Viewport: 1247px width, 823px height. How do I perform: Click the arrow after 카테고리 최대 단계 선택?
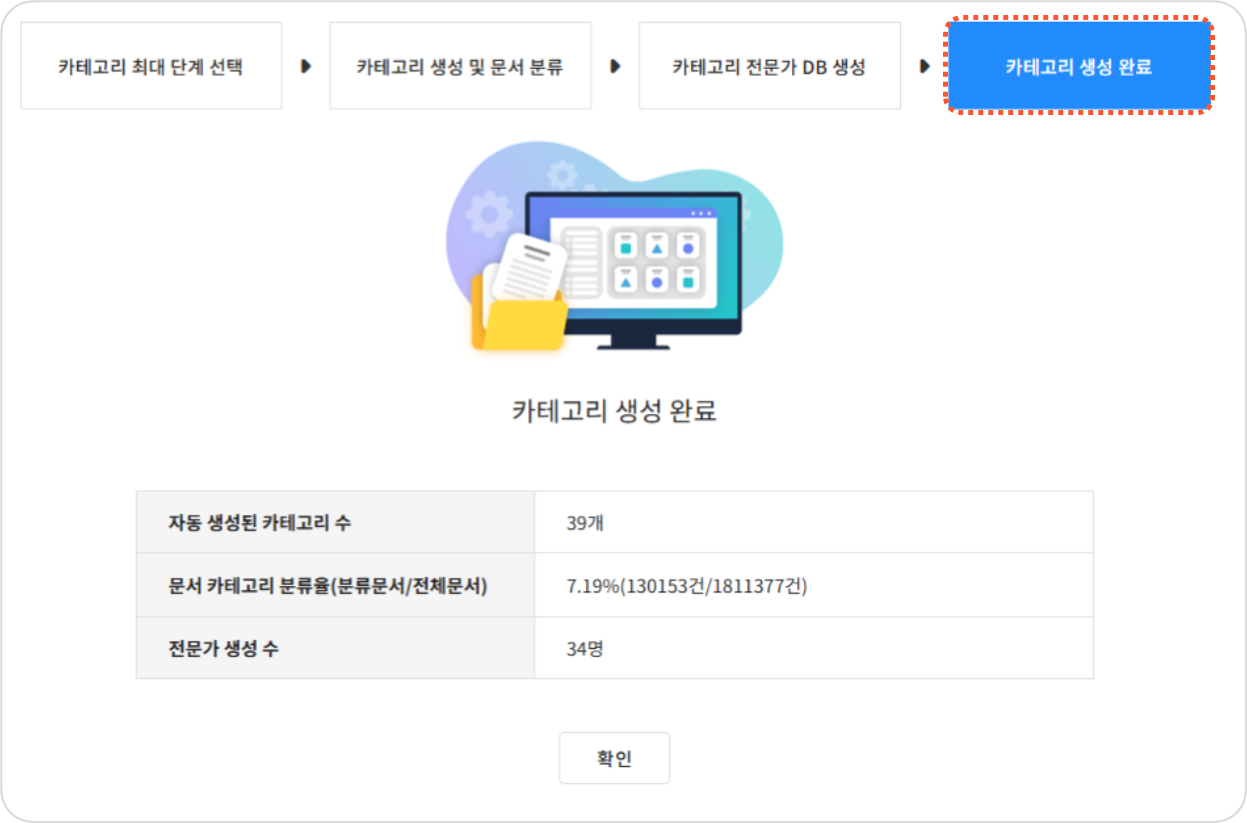click(x=306, y=67)
